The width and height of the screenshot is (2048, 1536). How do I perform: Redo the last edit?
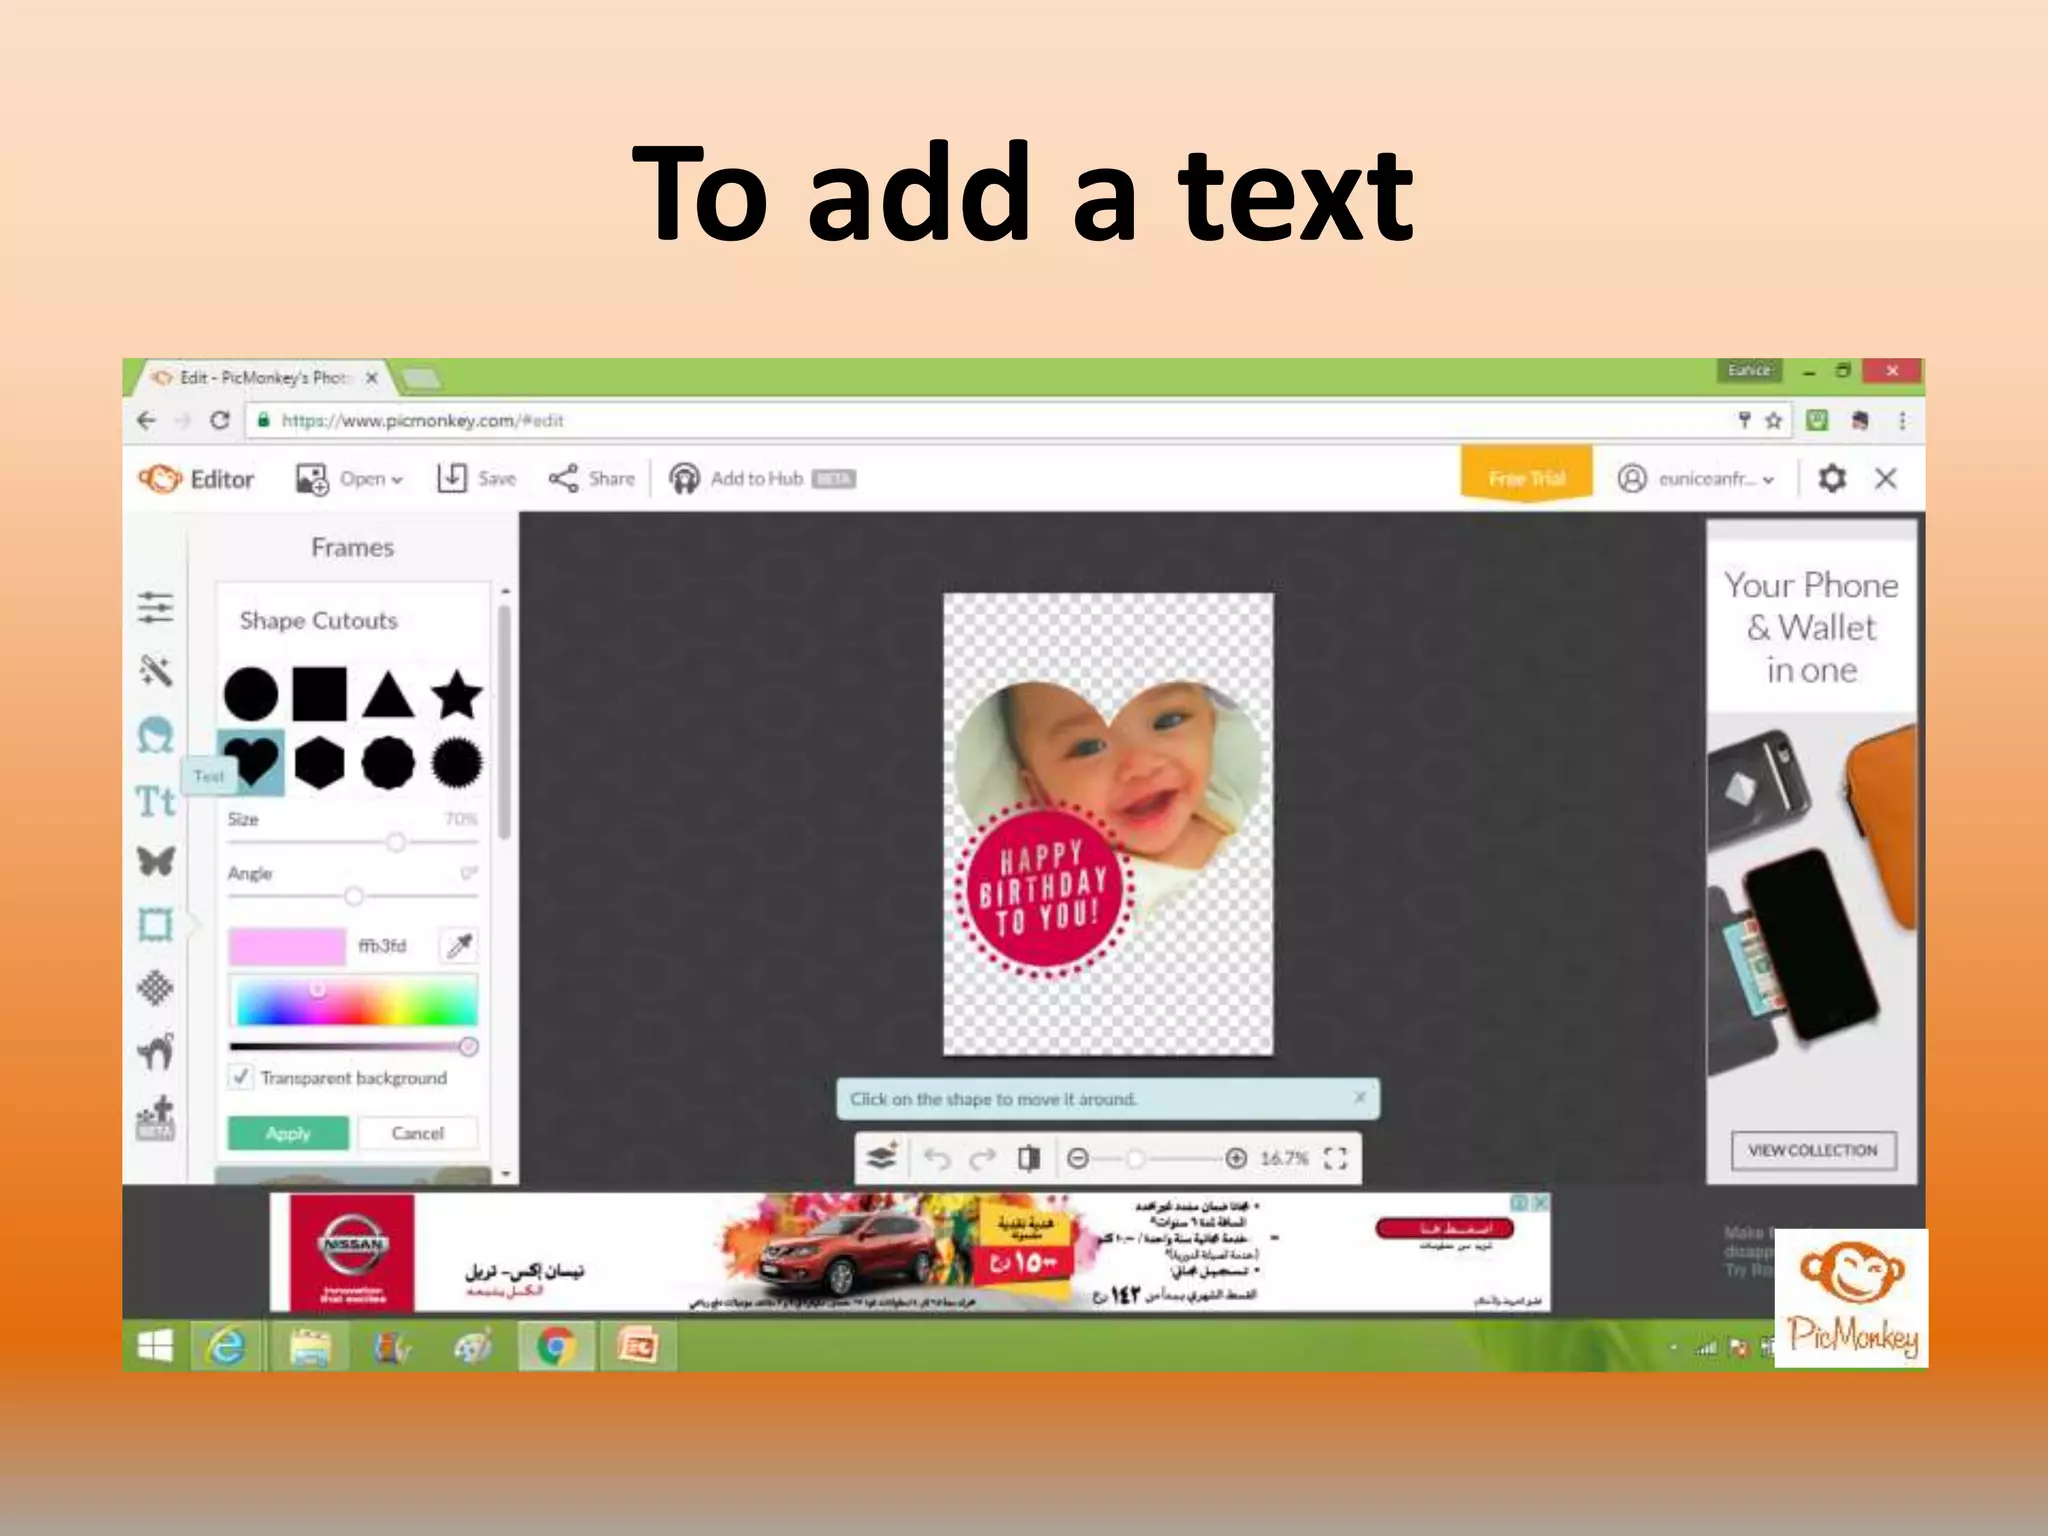pyautogui.click(x=982, y=1158)
